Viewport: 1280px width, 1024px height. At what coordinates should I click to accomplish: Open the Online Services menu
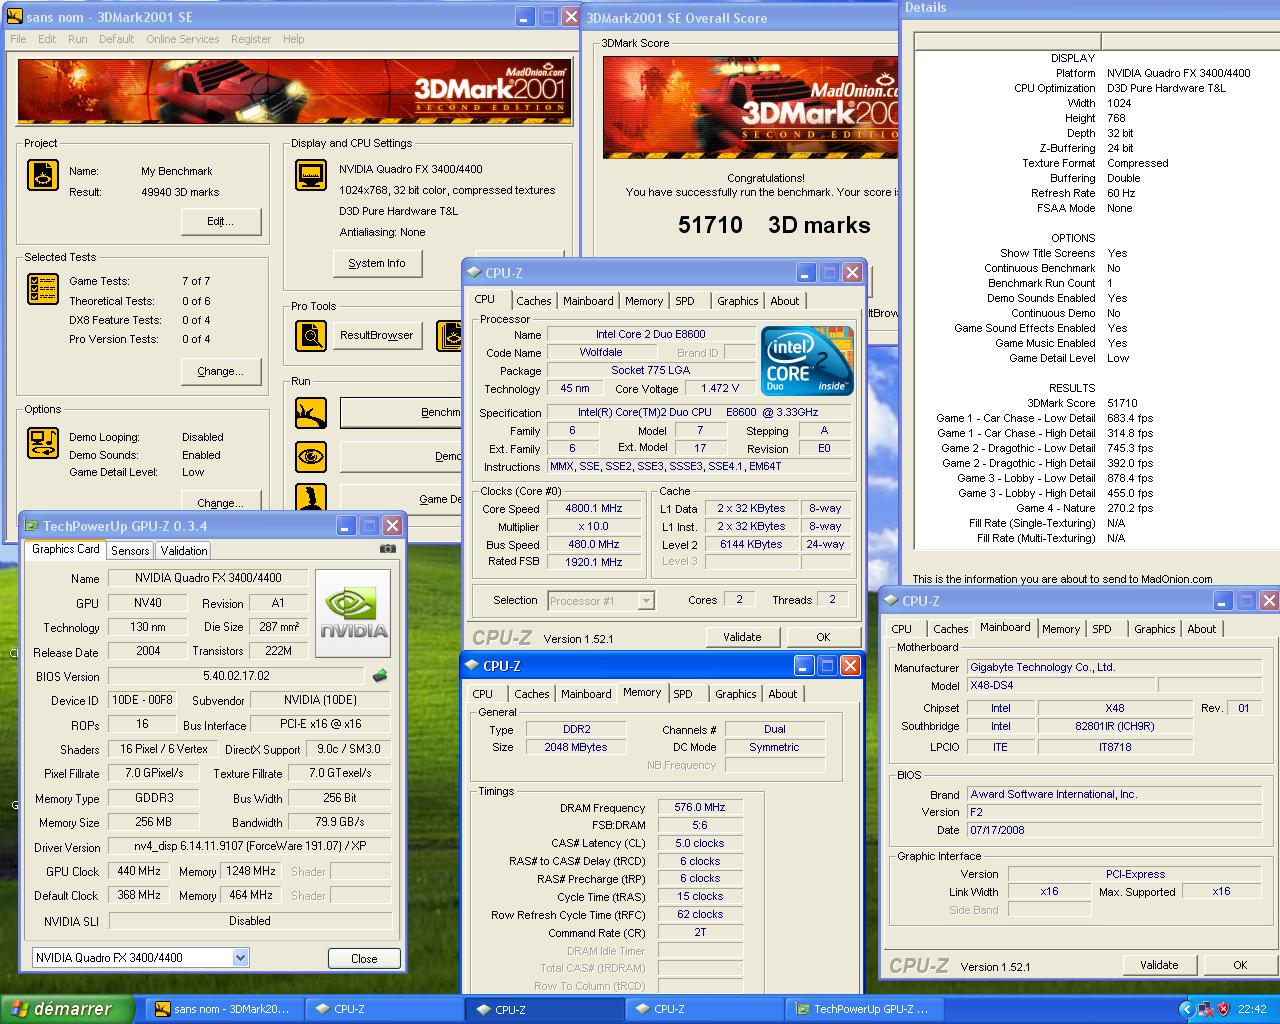tap(182, 39)
